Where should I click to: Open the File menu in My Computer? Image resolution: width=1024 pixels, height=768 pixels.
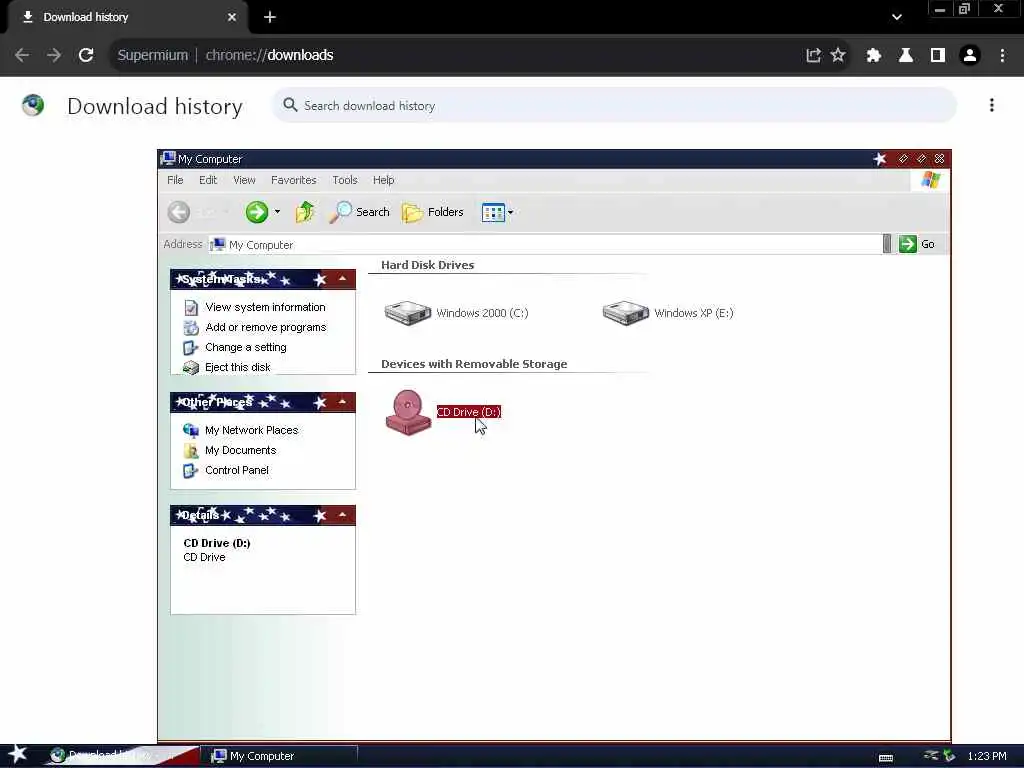(x=175, y=180)
